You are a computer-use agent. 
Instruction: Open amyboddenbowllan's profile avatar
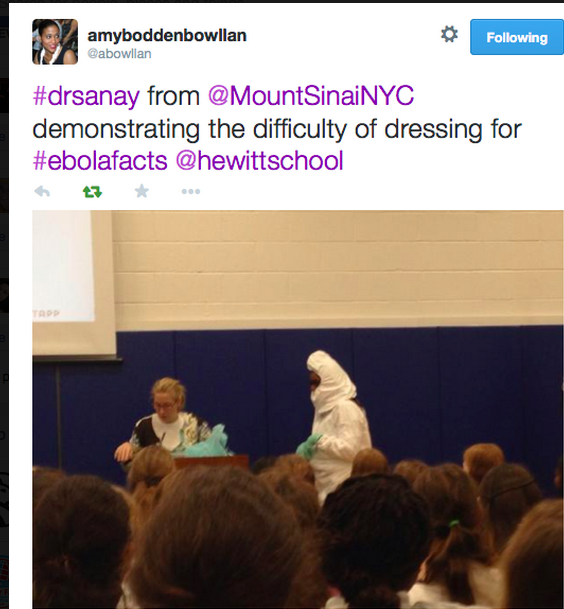click(x=55, y=42)
